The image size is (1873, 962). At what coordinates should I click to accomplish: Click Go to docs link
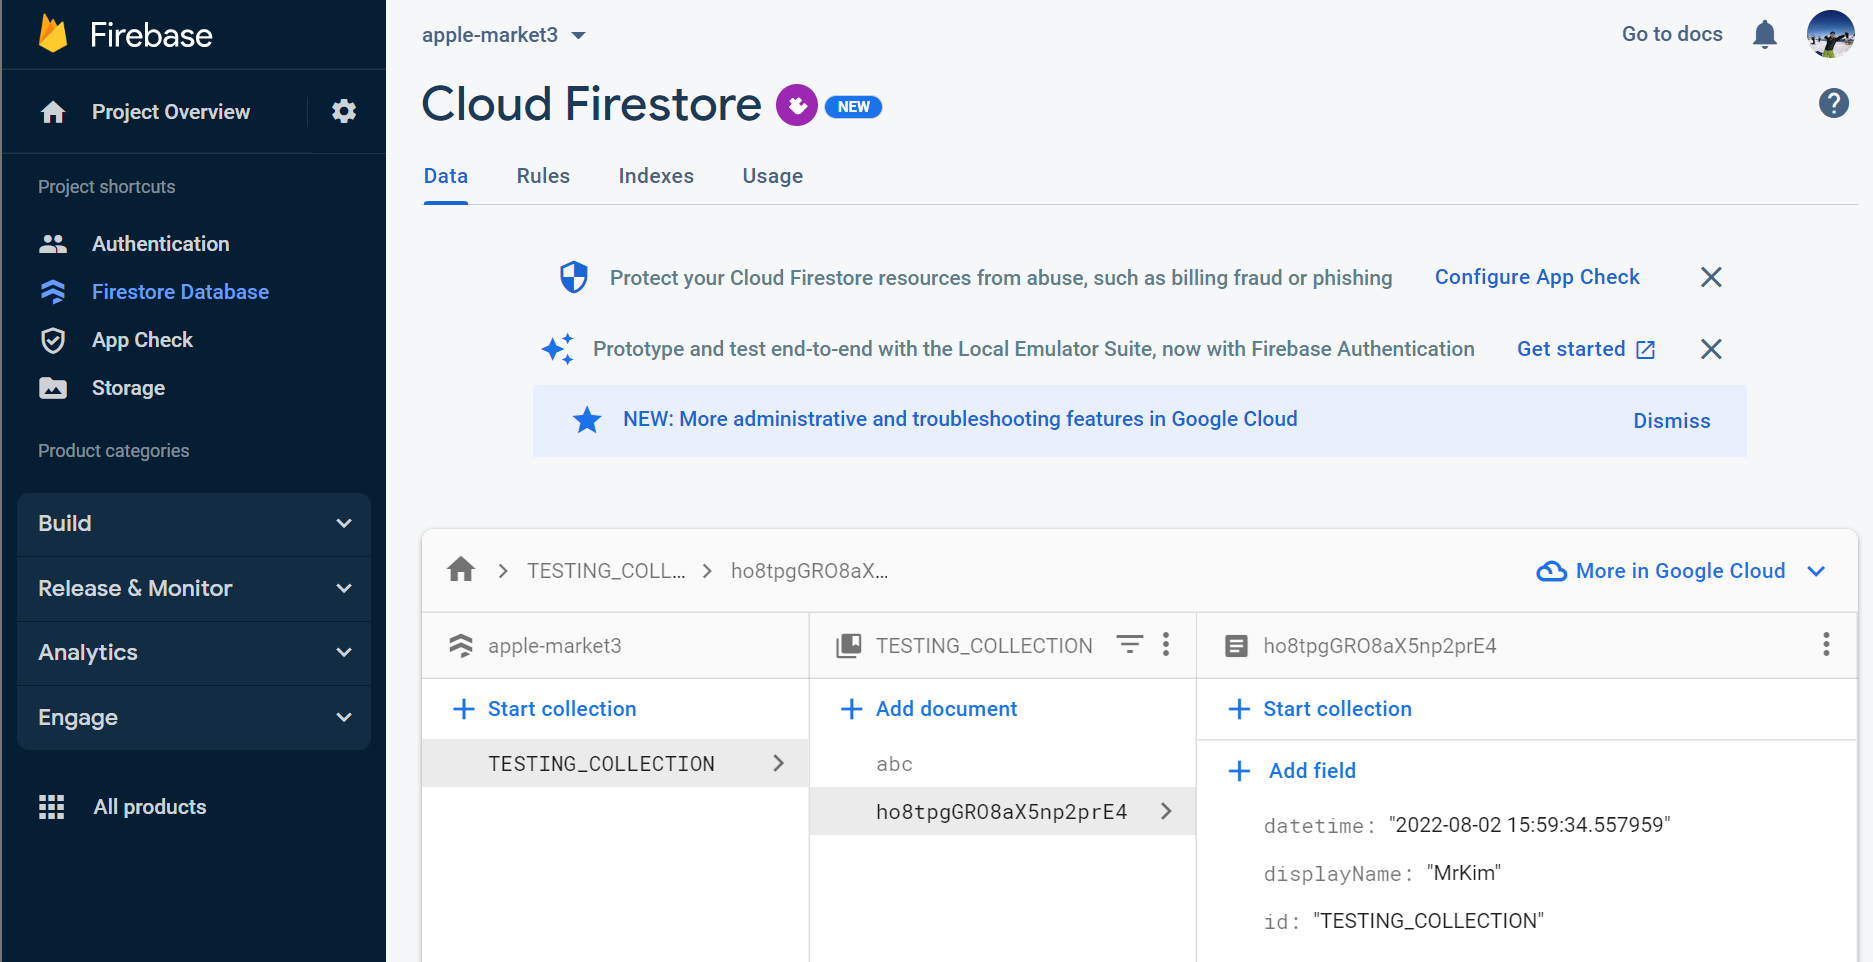pos(1672,34)
